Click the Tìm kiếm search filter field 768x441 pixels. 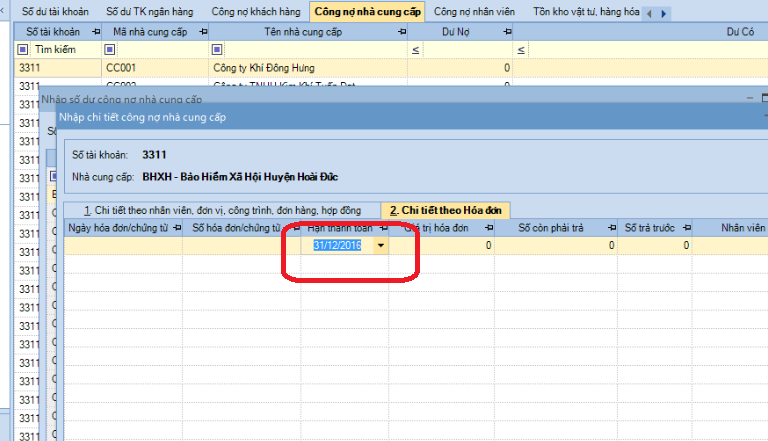click(x=62, y=49)
